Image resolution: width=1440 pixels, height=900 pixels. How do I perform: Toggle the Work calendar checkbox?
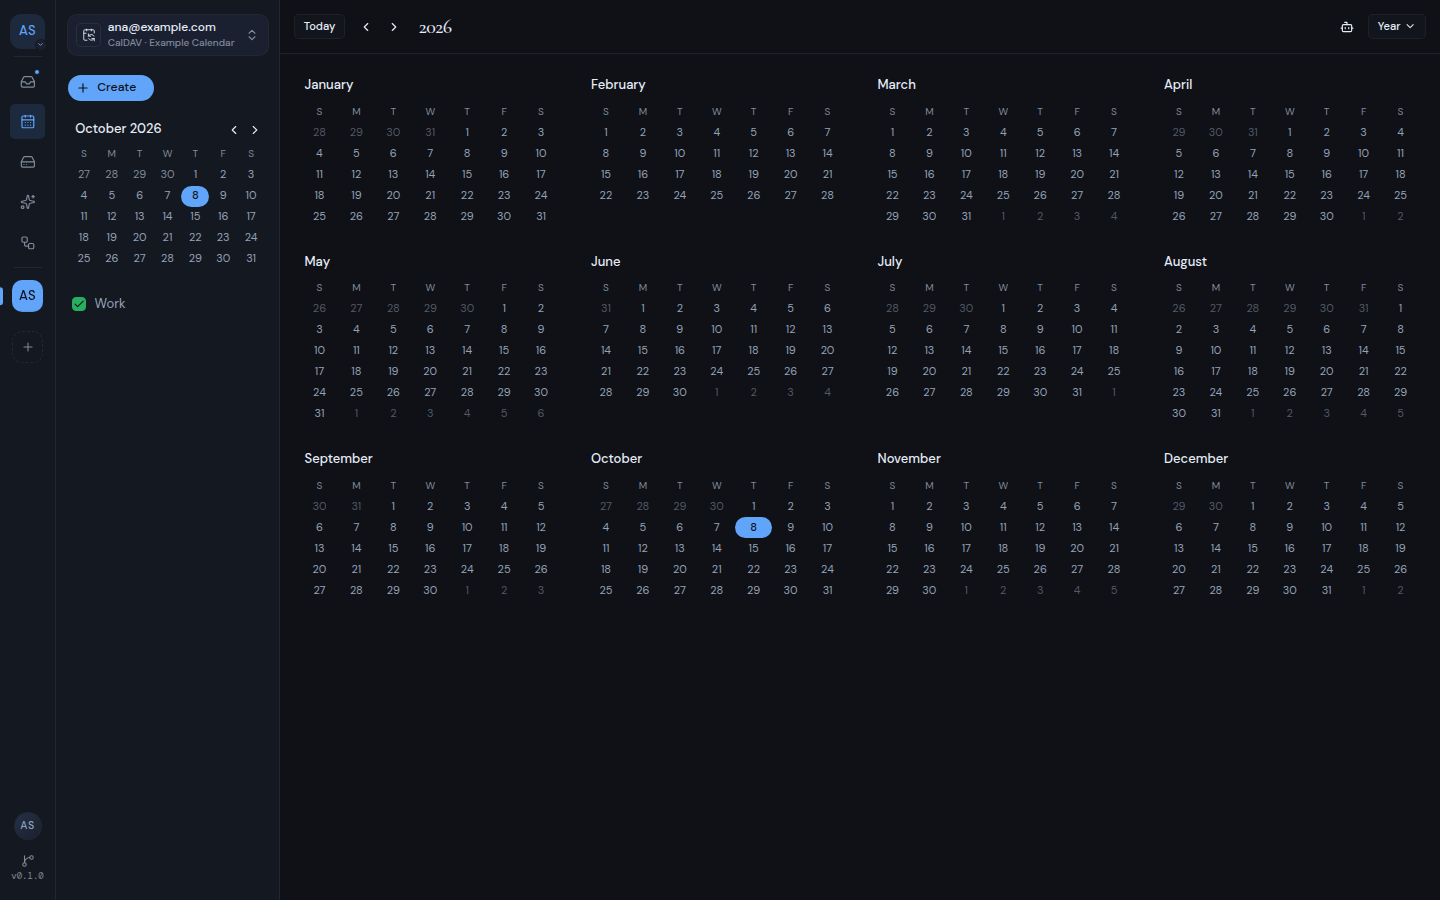click(x=79, y=304)
